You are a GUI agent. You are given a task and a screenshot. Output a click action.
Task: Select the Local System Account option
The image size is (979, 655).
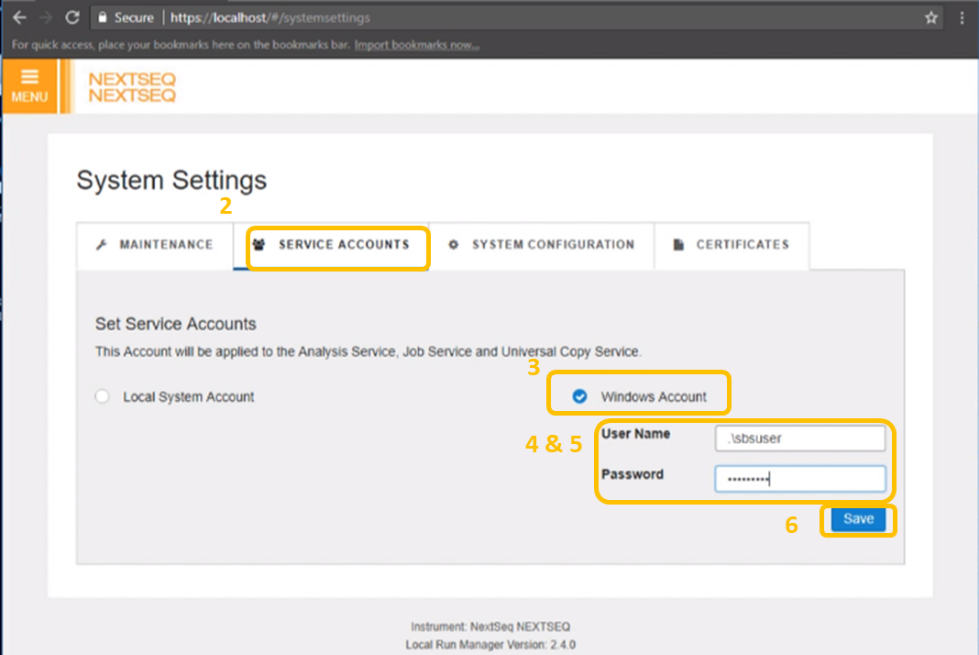coord(102,397)
